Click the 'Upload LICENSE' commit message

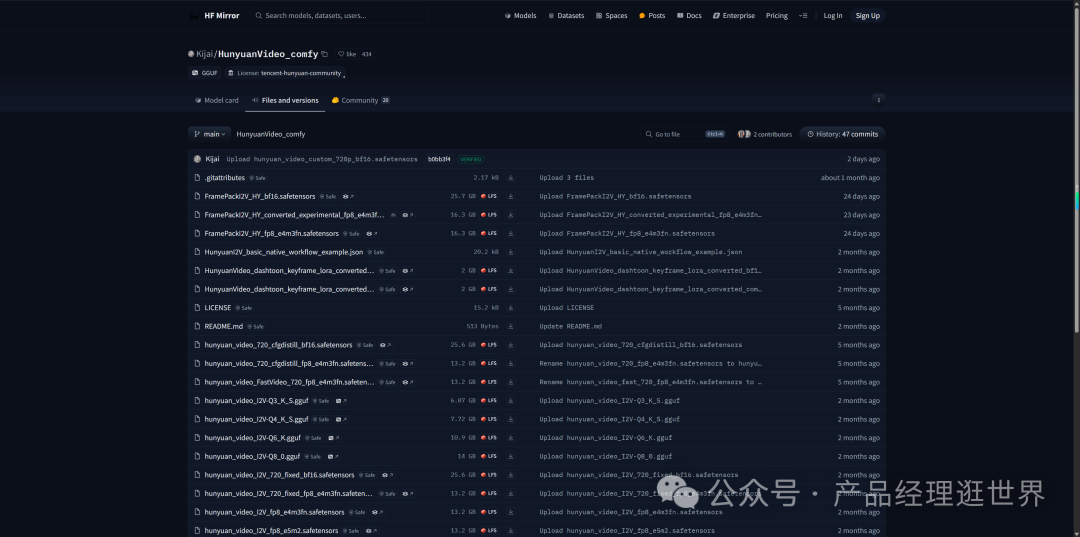[567, 308]
